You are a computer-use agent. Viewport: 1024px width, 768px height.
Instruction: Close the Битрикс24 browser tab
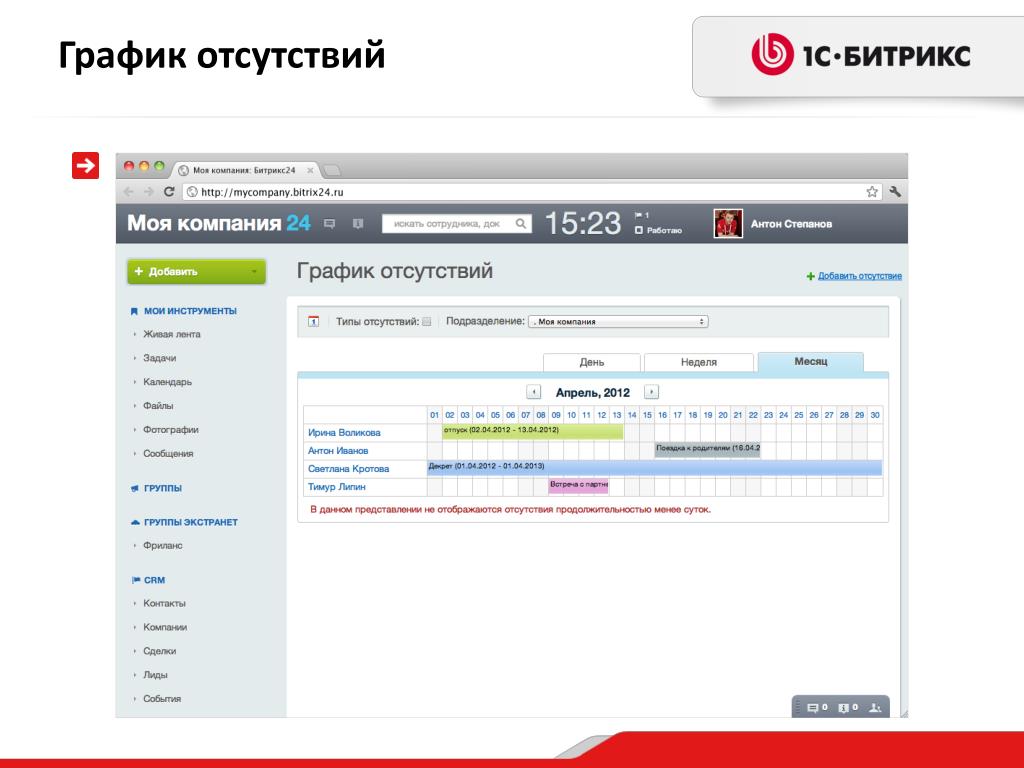(x=310, y=170)
